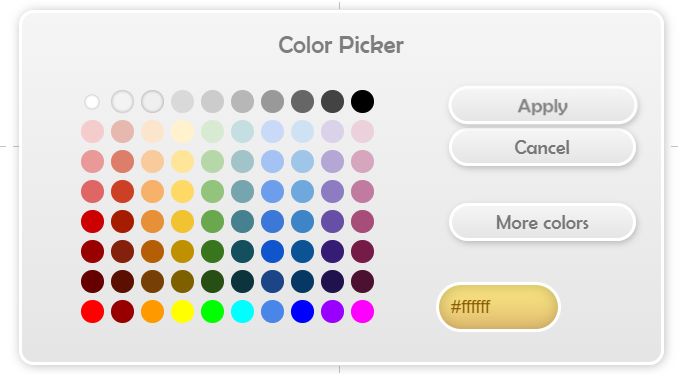681x374 pixels.
Task: Click the hex color input field
Action: click(498, 307)
